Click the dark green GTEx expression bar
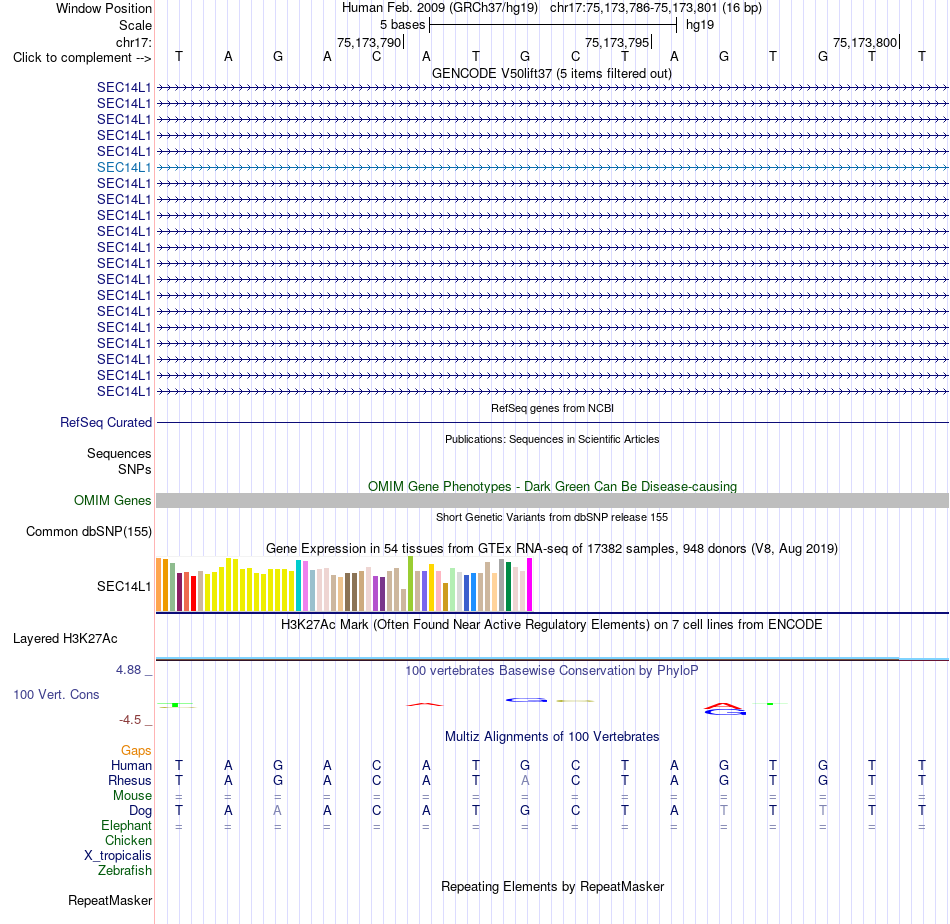The image size is (950, 924). pos(508,587)
